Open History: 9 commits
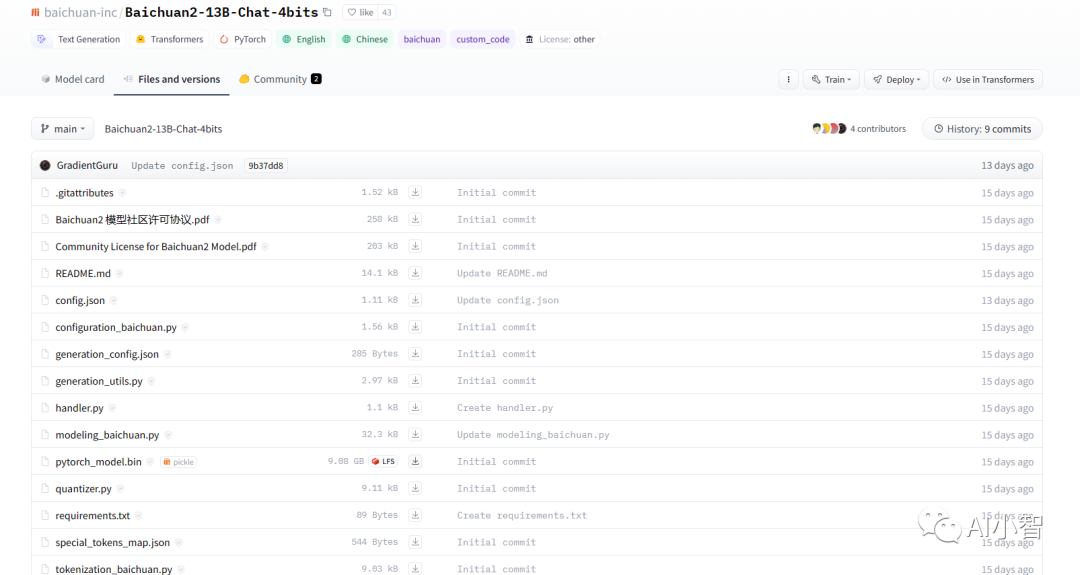Image resolution: width=1080 pixels, height=575 pixels. tap(982, 129)
